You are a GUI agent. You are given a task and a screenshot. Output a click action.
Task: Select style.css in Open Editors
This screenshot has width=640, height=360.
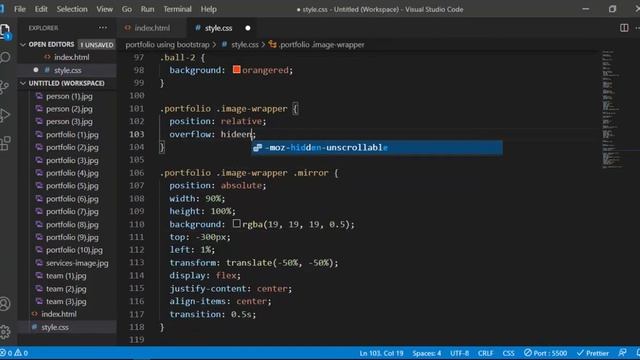67,70
